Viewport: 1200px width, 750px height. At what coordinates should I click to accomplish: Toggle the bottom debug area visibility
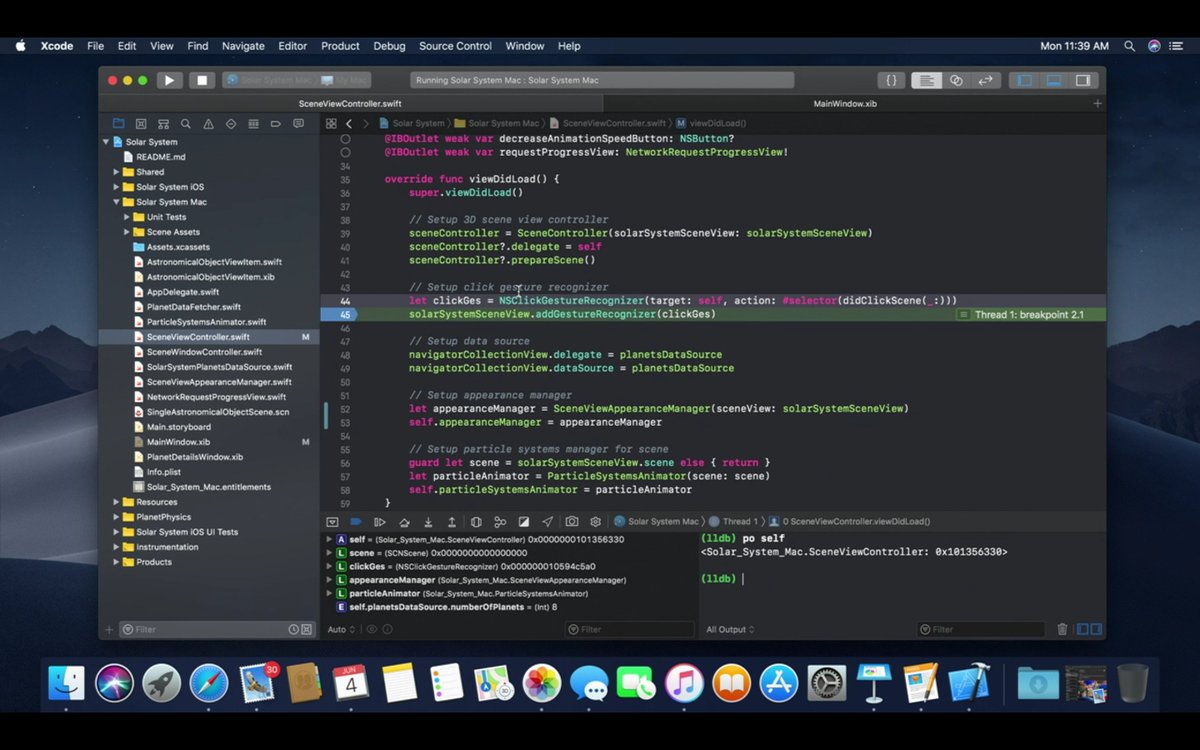pyautogui.click(x=1053, y=80)
